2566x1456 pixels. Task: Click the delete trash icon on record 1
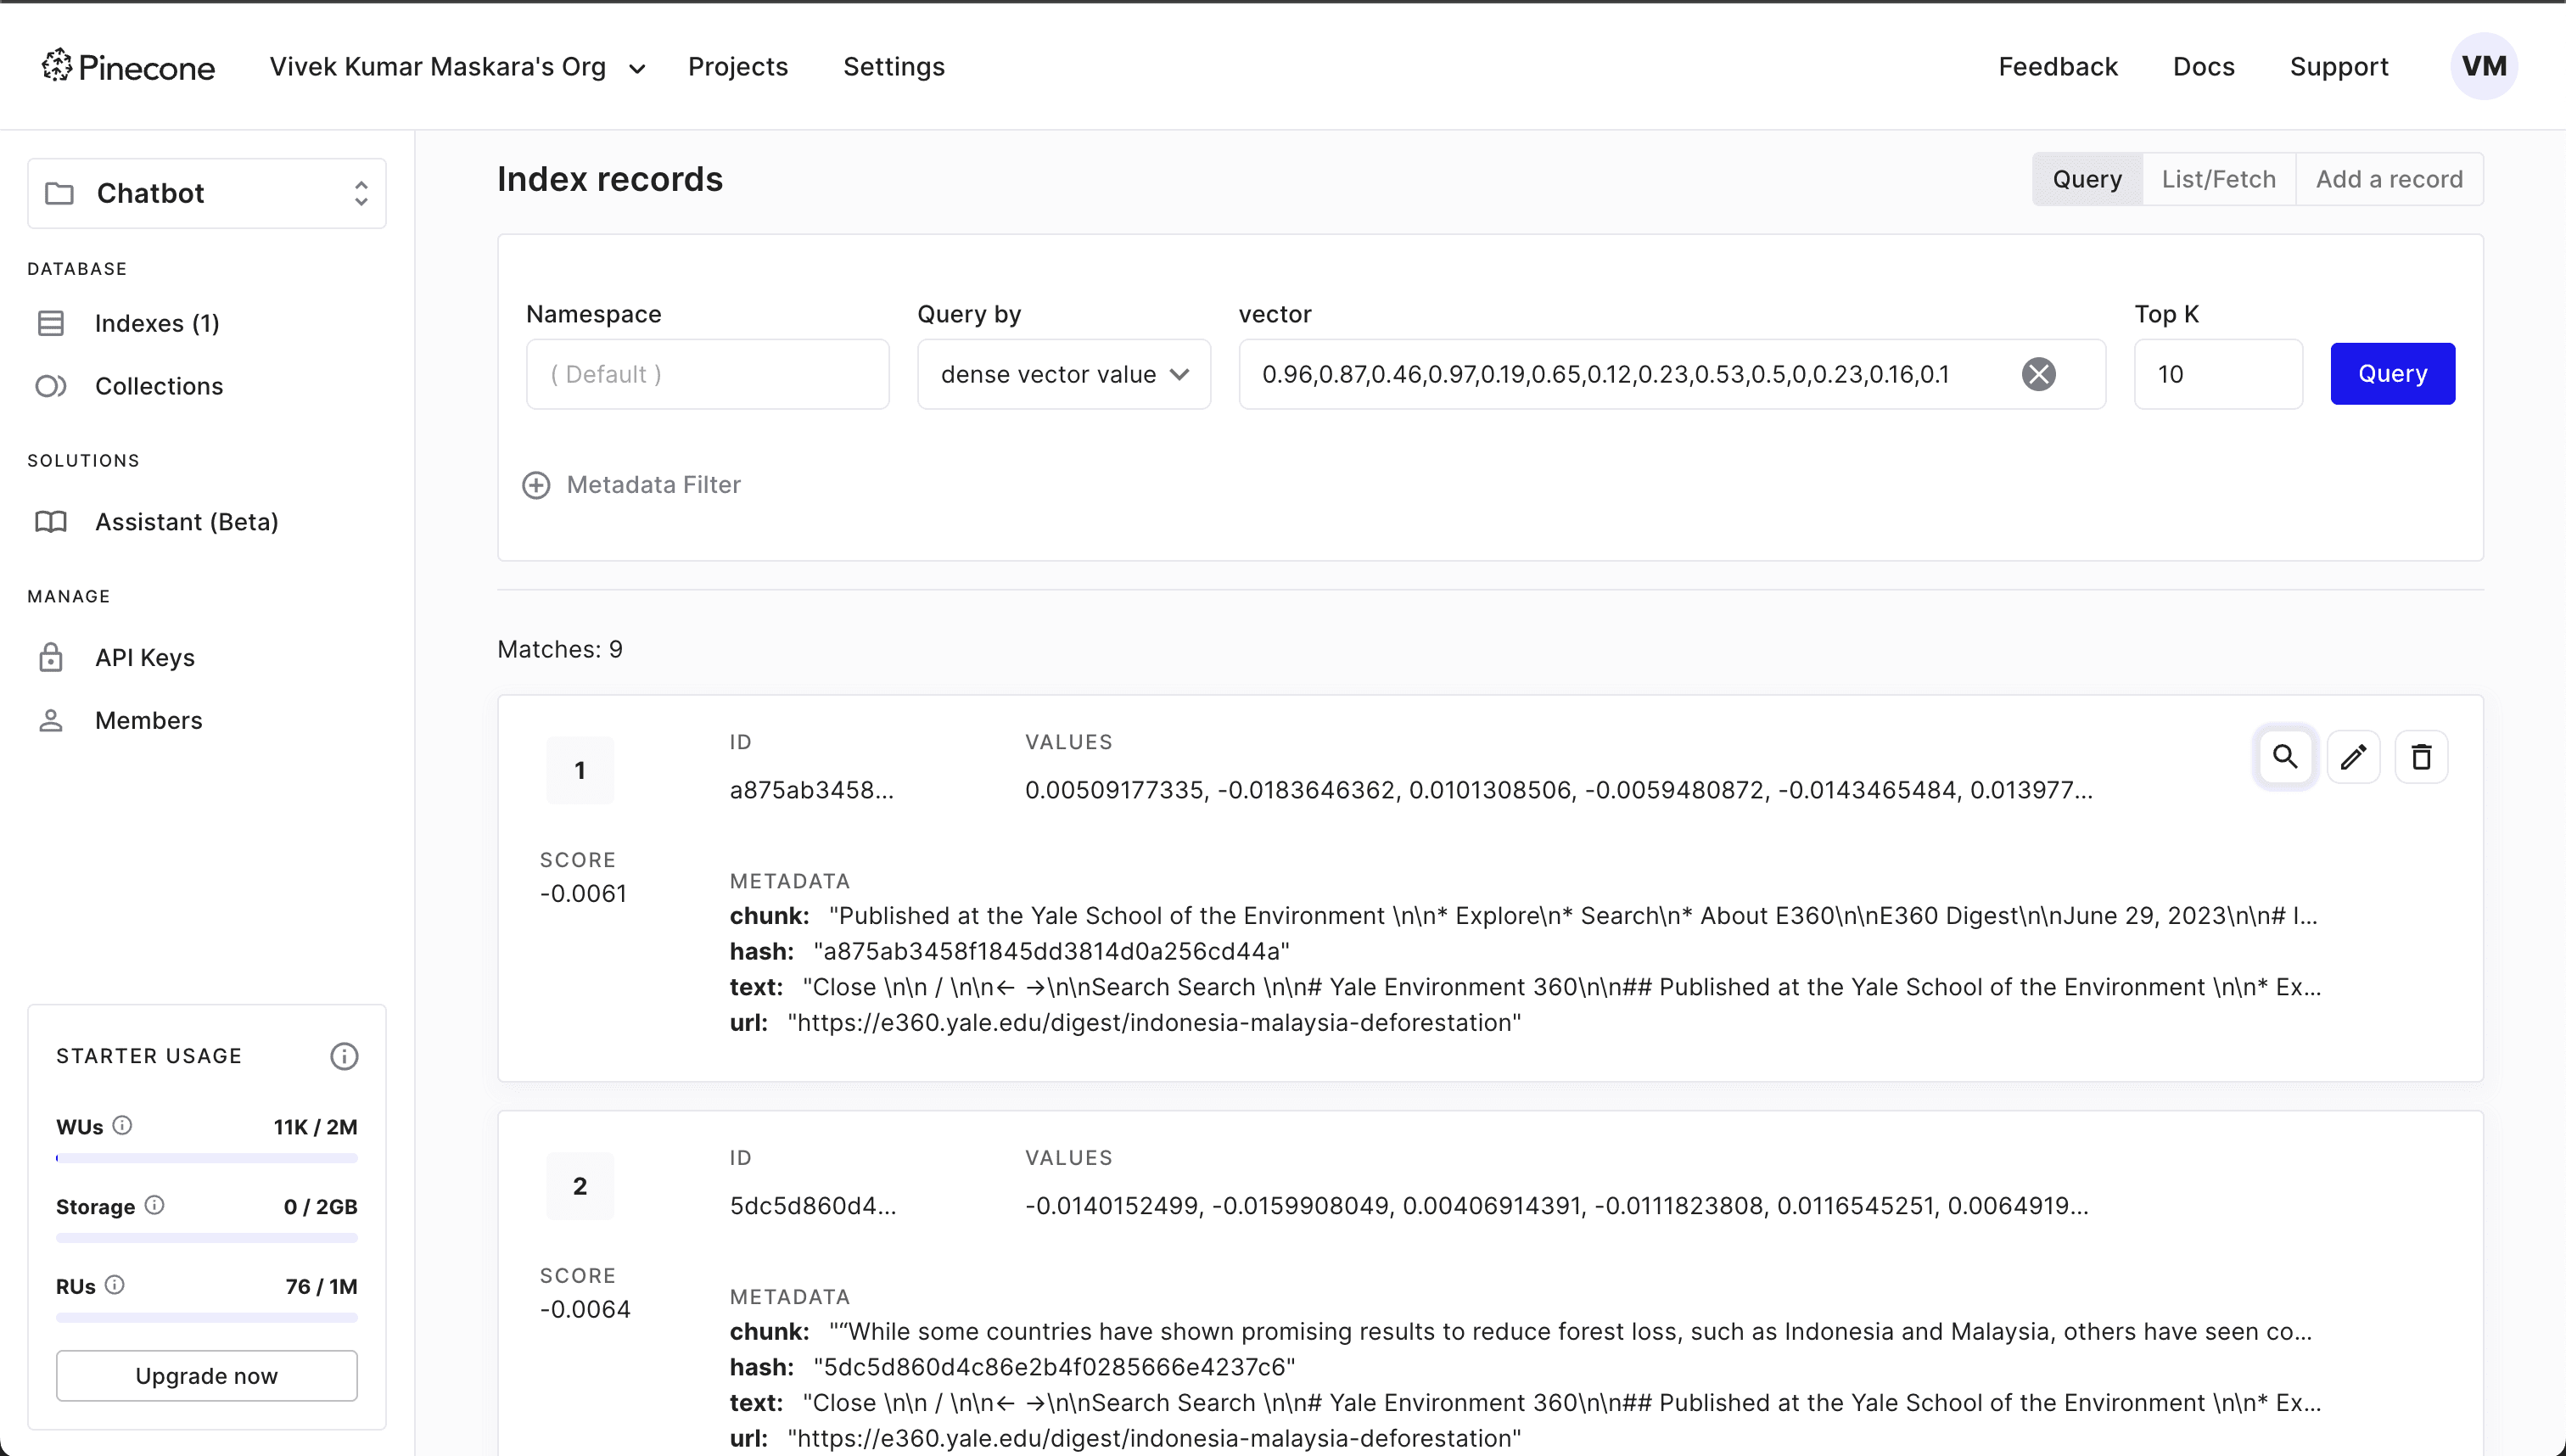[x=2420, y=756]
